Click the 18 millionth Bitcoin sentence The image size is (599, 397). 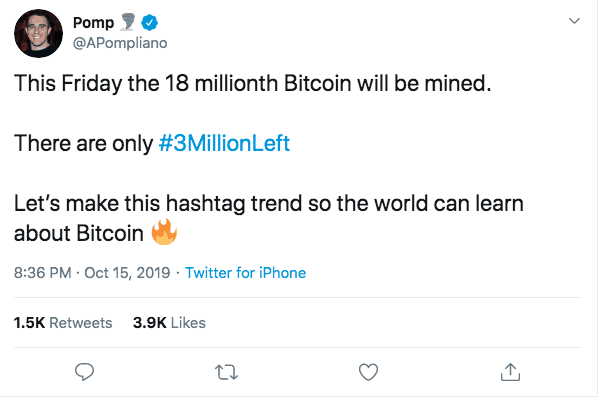253,84
